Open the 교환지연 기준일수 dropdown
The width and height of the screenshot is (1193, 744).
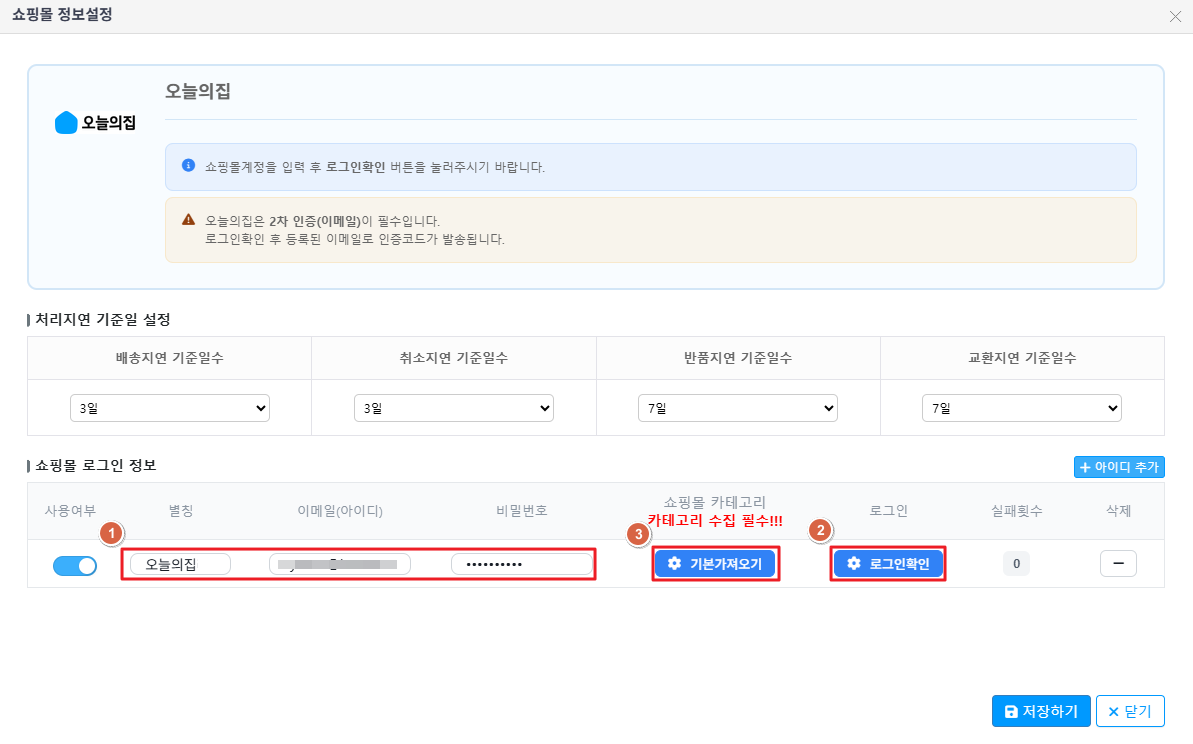pyautogui.click(x=1022, y=408)
